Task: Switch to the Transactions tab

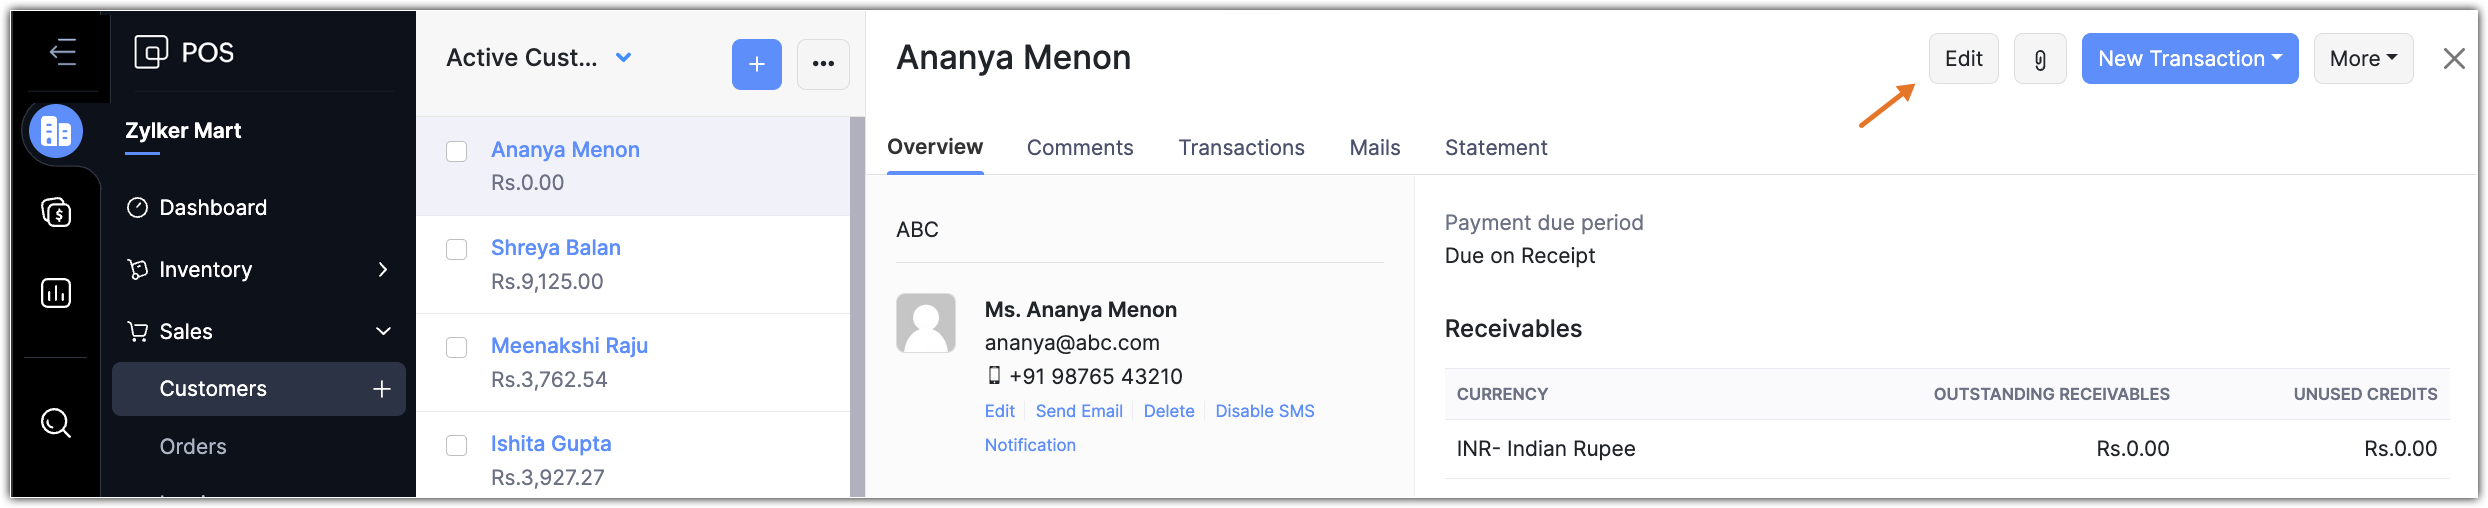Action: click(1241, 148)
